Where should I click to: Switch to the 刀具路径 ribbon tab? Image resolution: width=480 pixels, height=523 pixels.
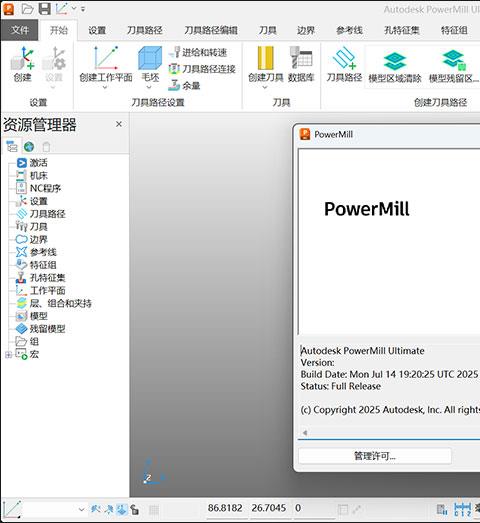pos(144,30)
